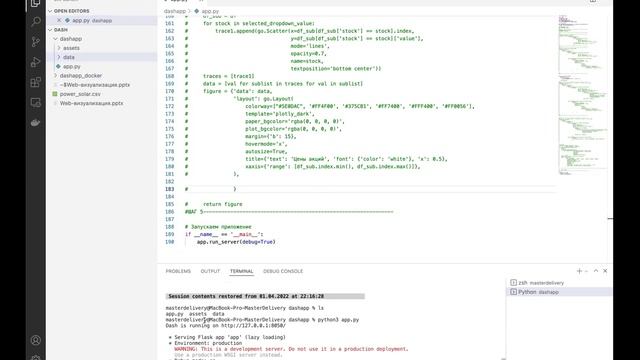640x360 pixels.
Task: Open the Docker view in activity bar
Action: coord(36,122)
